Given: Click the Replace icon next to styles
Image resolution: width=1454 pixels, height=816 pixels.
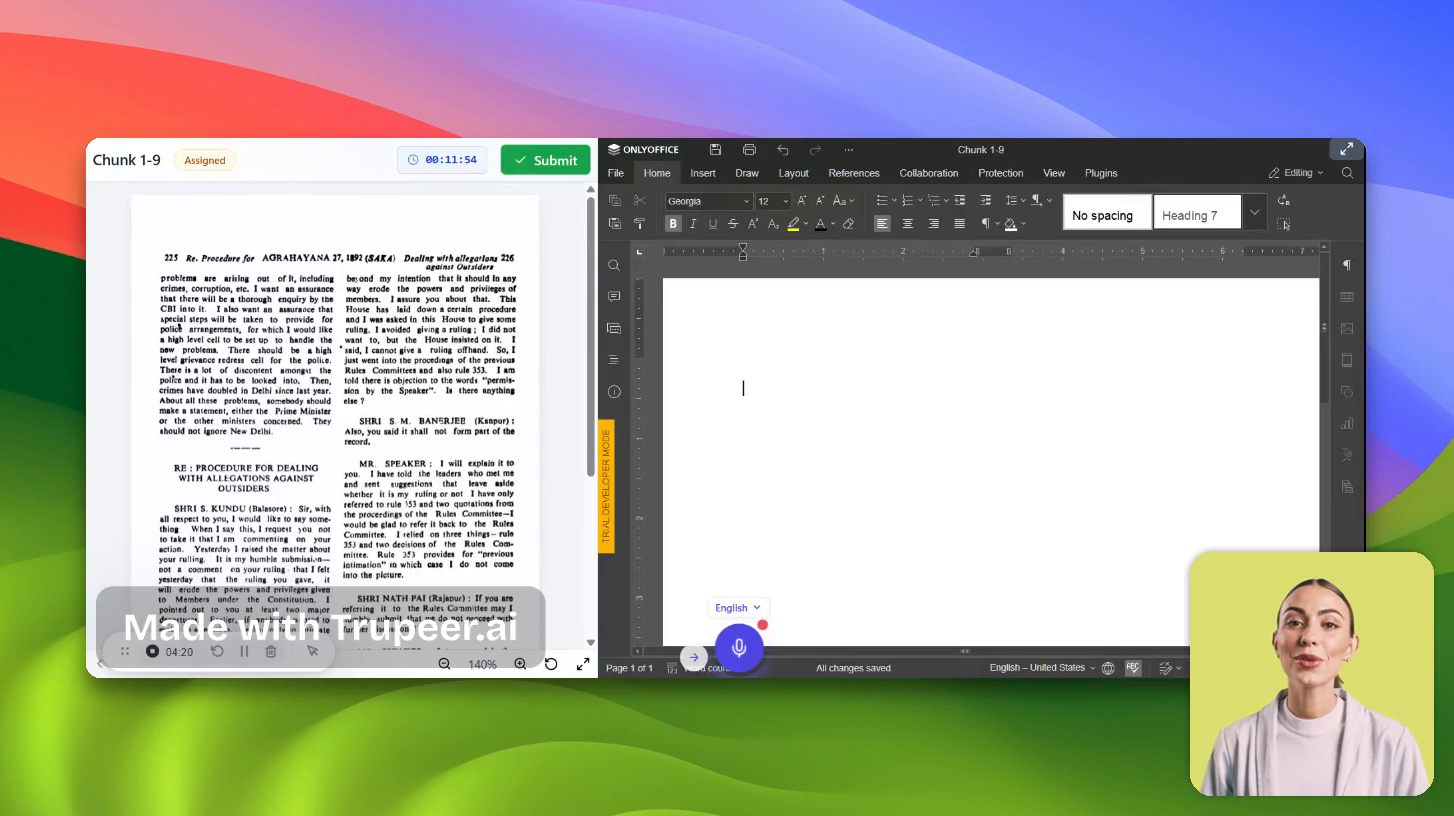Looking at the screenshot, I should [1284, 201].
